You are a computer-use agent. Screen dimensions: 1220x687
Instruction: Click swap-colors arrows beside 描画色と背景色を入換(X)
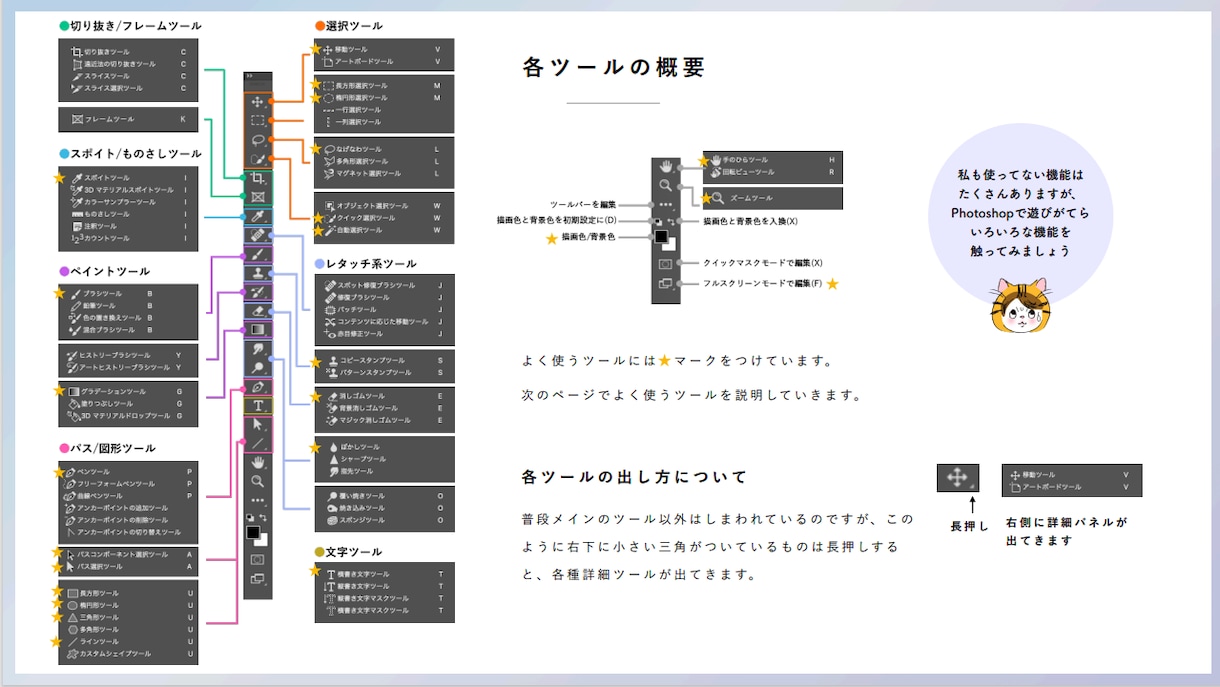[671, 221]
